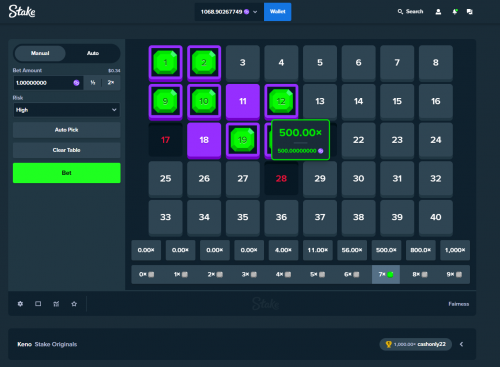Select tile number 26
This screenshot has height=367, width=500.
pos(204,178)
